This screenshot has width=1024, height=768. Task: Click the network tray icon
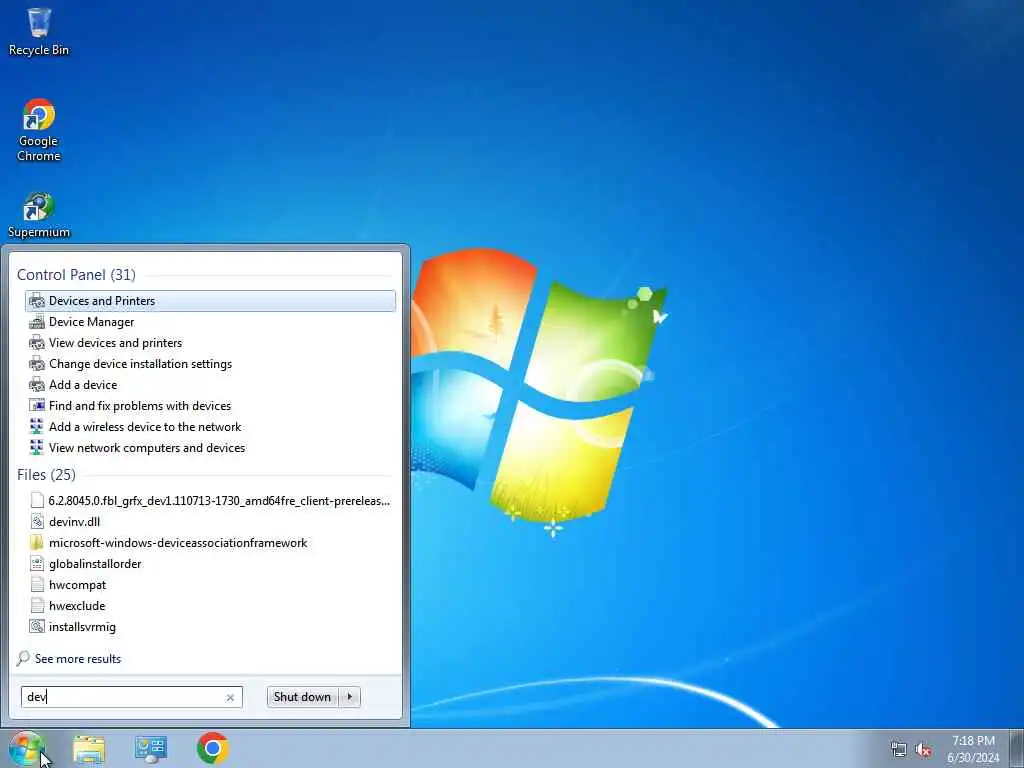click(899, 749)
